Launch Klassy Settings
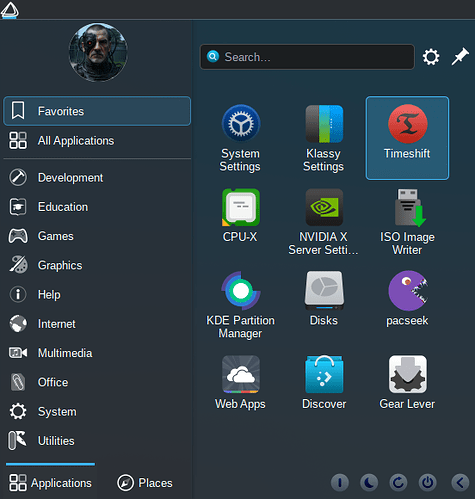This screenshot has width=475, height=499. coord(324,138)
